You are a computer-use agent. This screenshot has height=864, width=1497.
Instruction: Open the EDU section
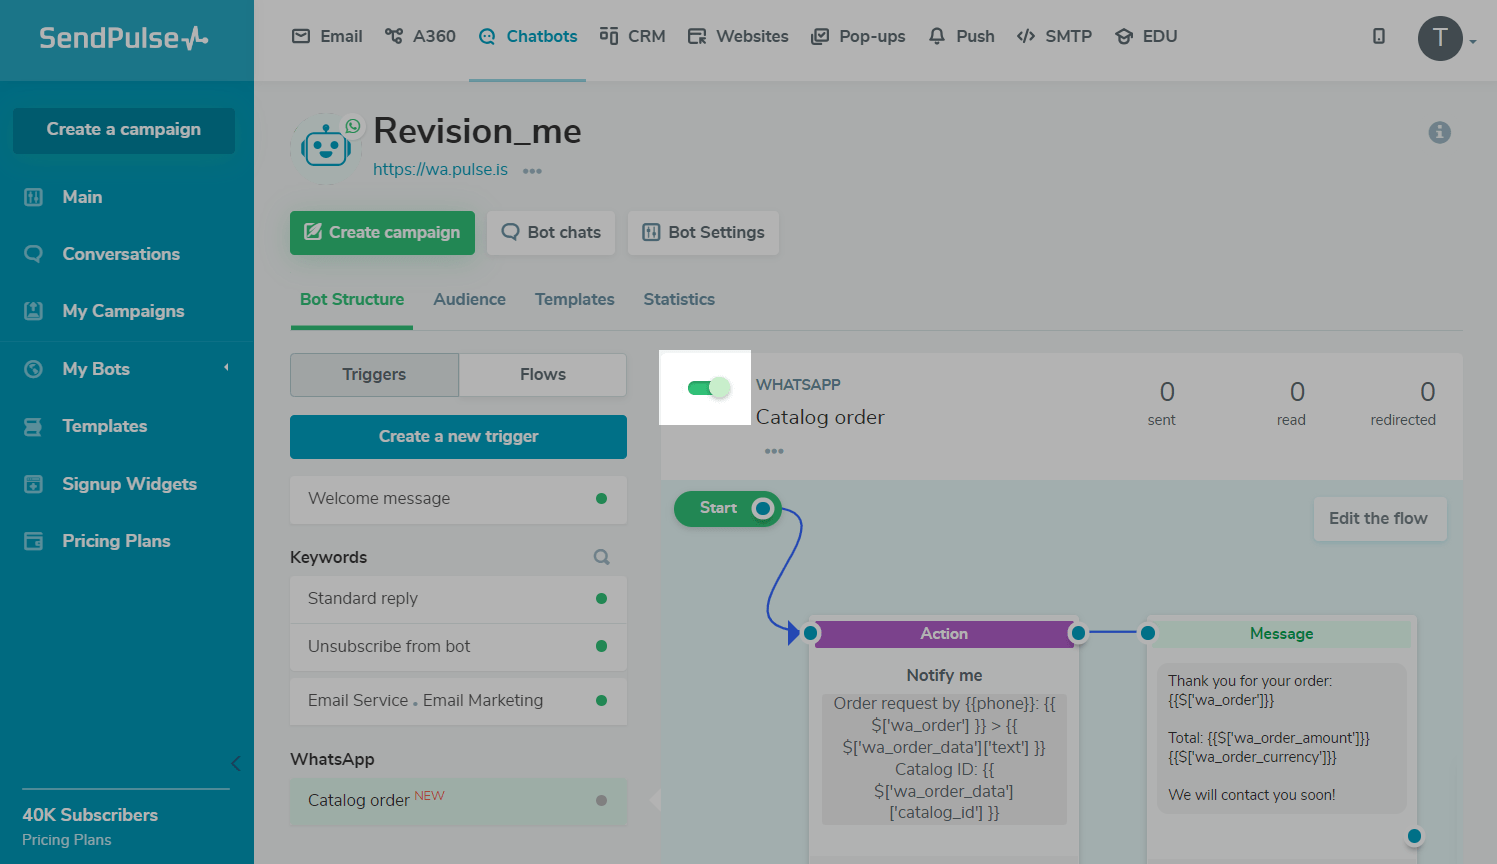point(1146,36)
